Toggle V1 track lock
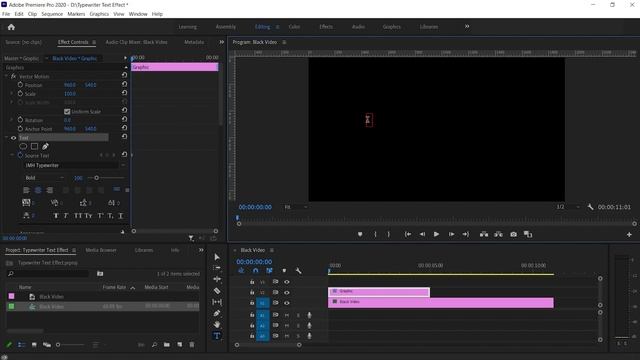This screenshot has height=360, width=640. click(x=252, y=303)
